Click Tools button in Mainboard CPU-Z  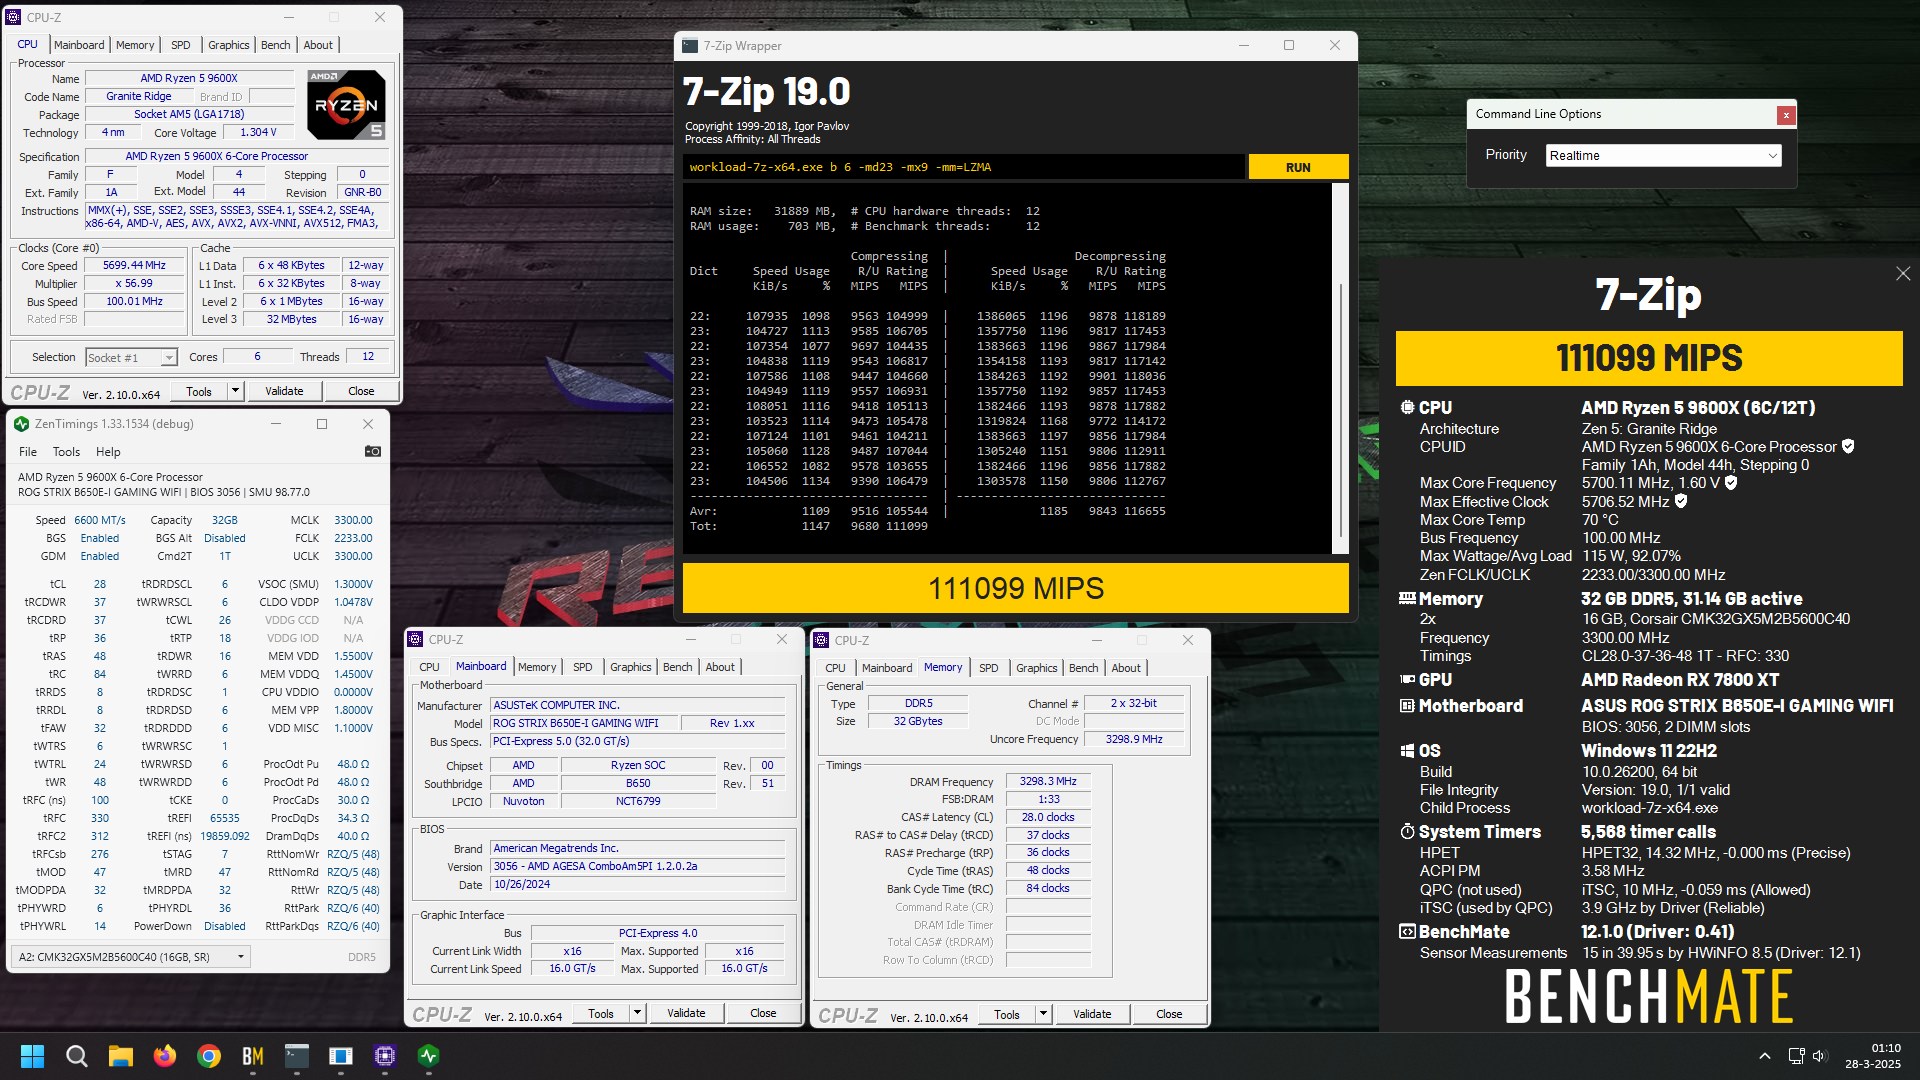[x=601, y=1013]
